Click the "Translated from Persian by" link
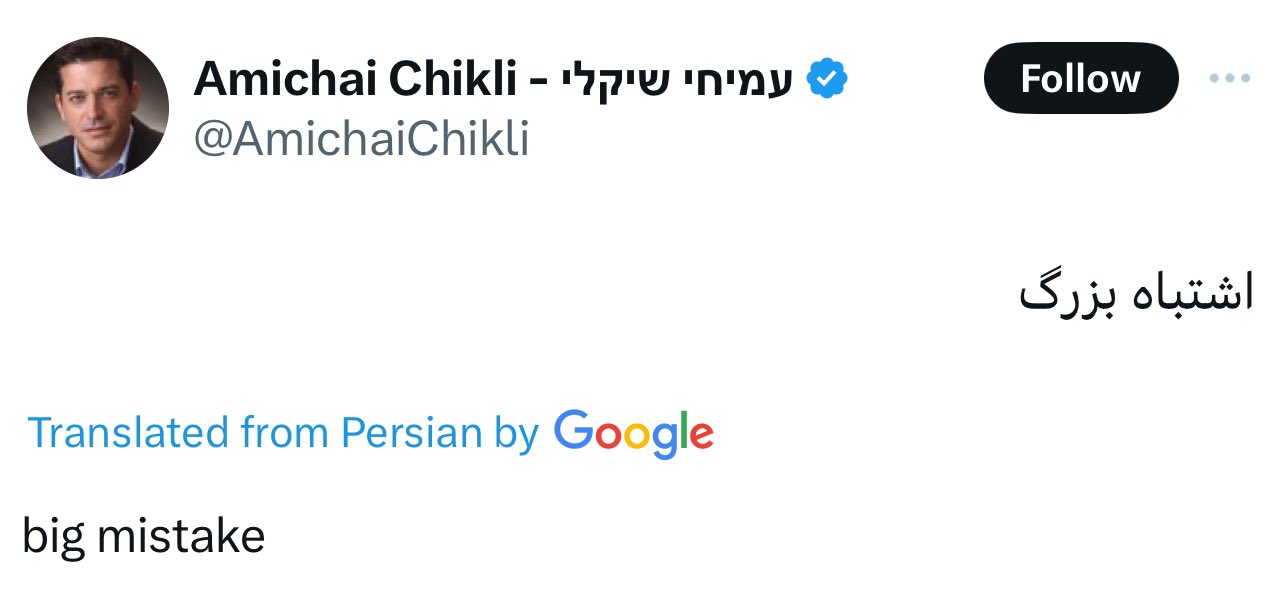Screen dimensions: 1284x606 282,433
